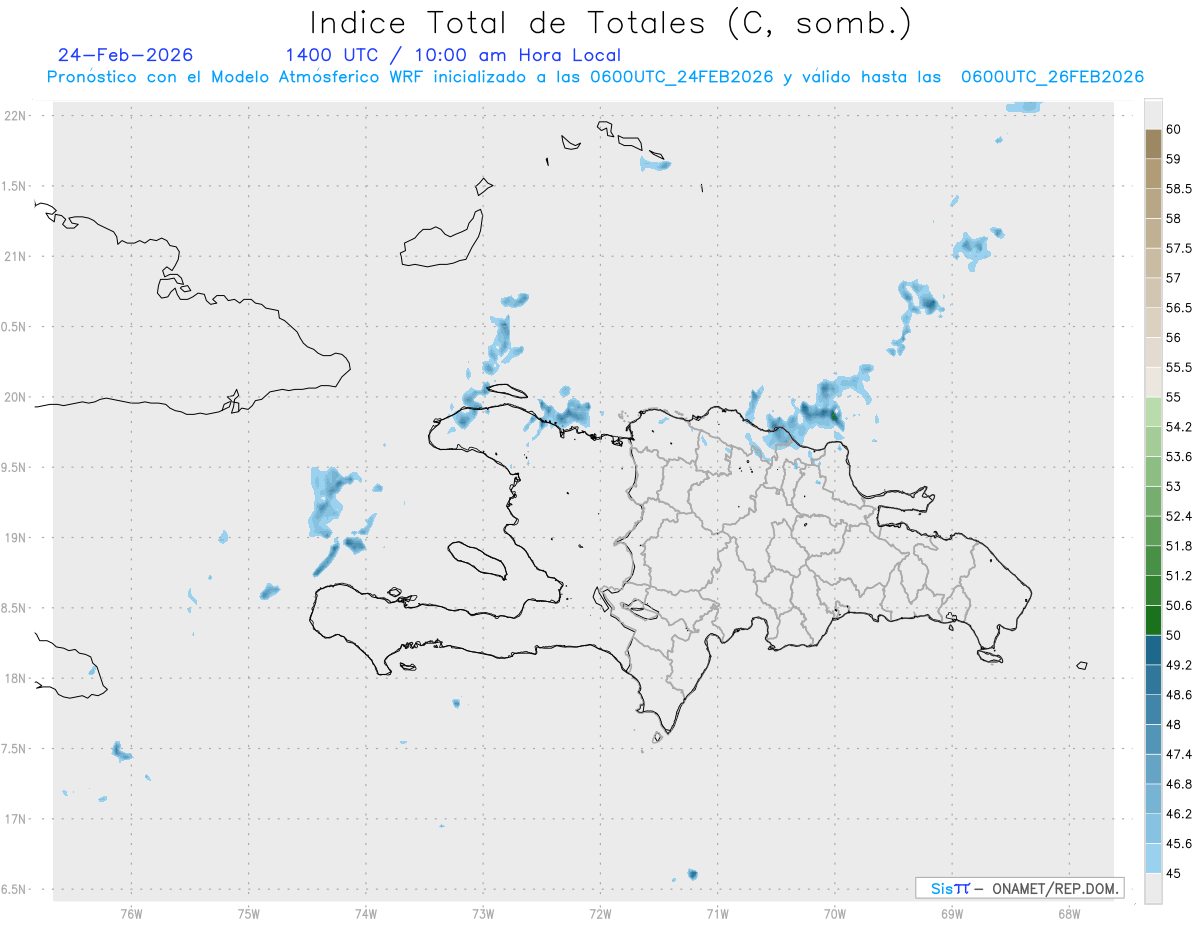Click the '71W' longitude label

coord(717,914)
